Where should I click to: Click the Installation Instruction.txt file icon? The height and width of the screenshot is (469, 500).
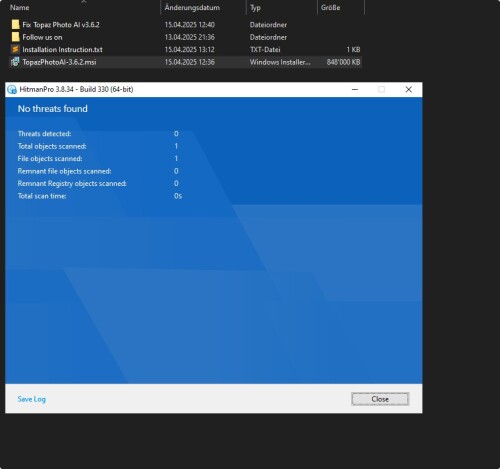(15, 49)
